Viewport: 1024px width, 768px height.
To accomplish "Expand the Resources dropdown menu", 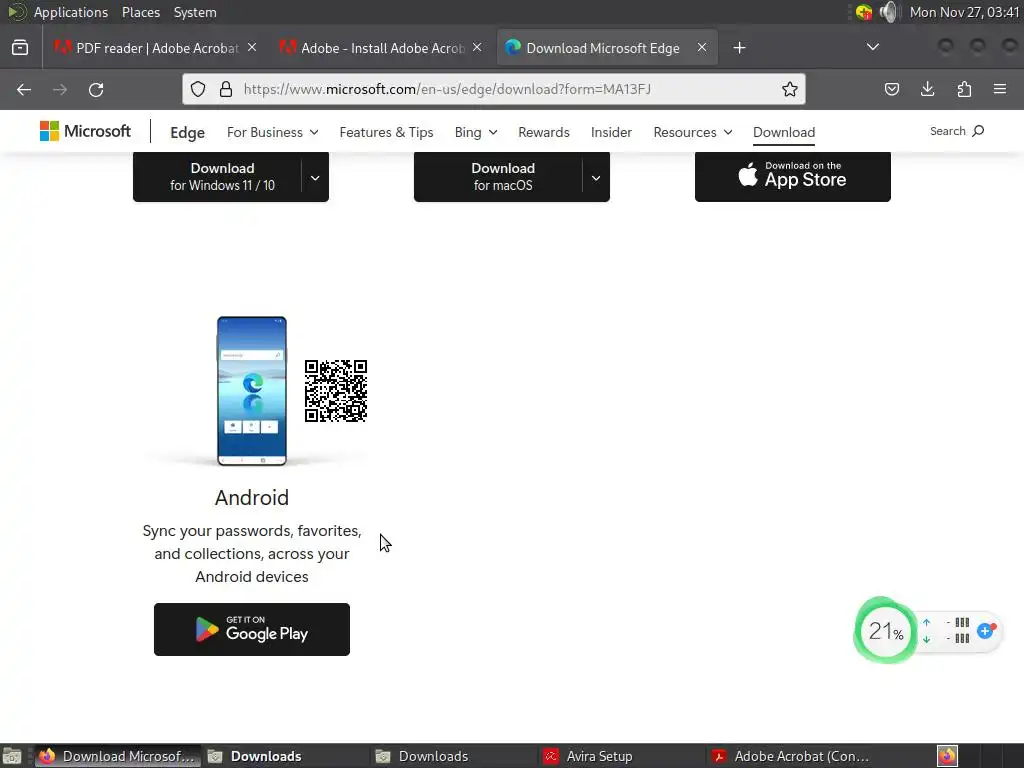I will click(x=692, y=132).
